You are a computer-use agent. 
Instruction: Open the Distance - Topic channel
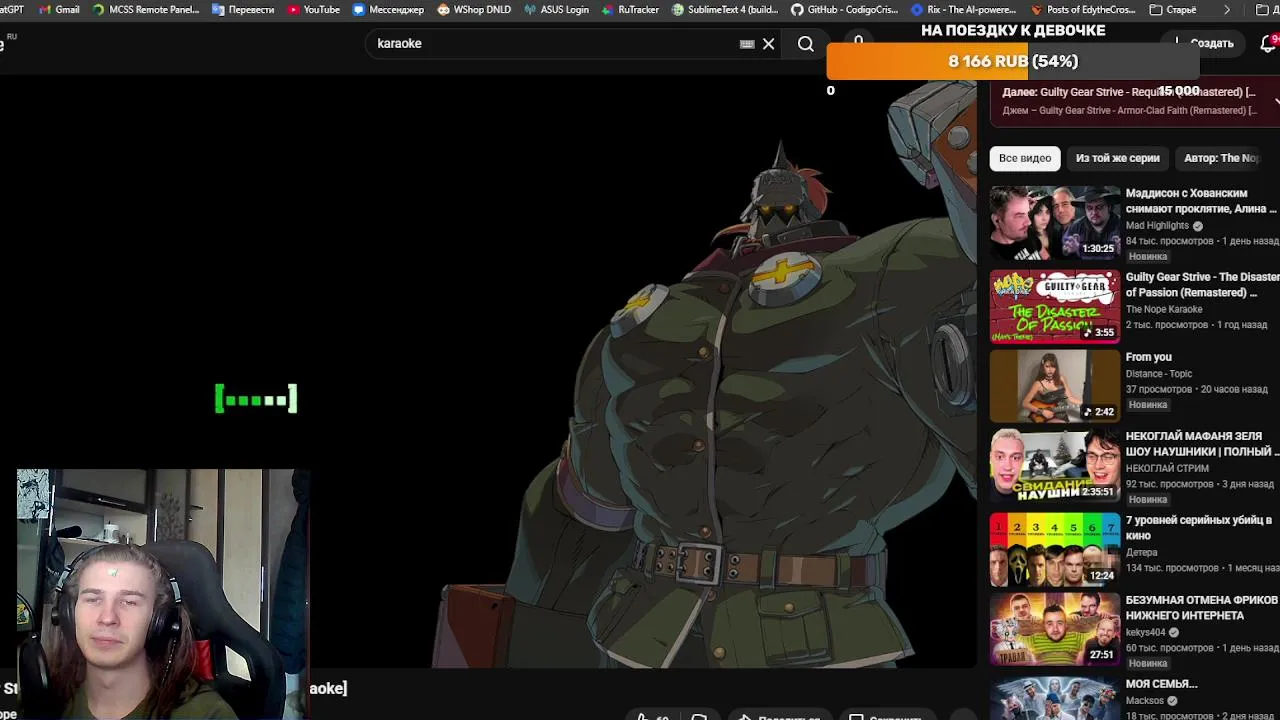click(x=1159, y=374)
